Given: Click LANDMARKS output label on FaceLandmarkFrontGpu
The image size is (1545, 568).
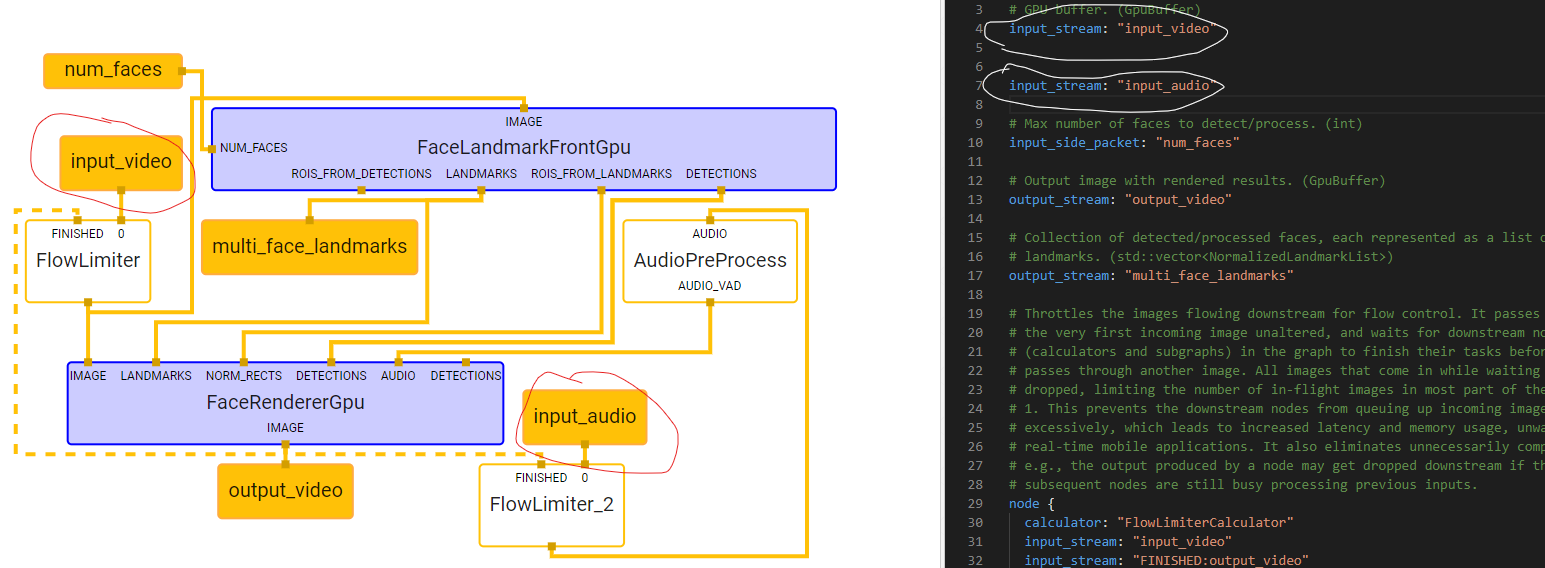Looking at the screenshot, I should click(x=482, y=174).
